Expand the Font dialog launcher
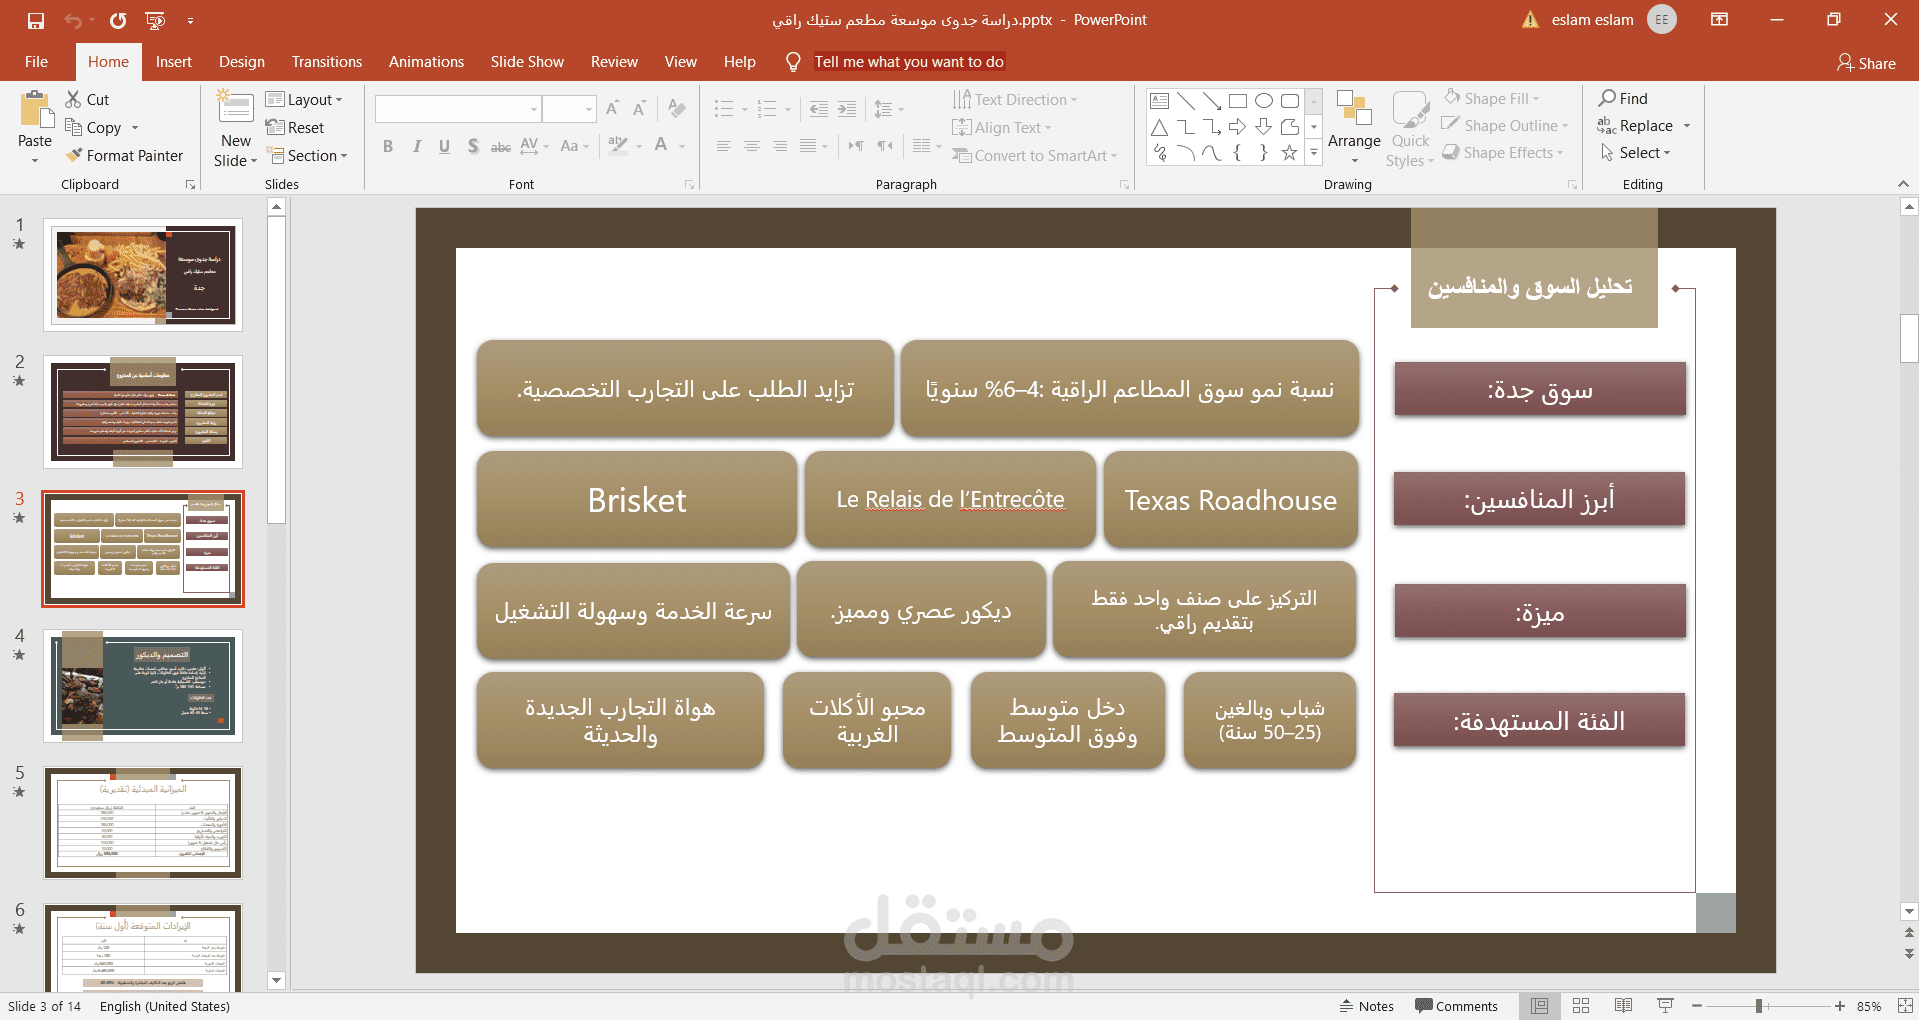The image size is (1919, 1020). click(x=689, y=184)
